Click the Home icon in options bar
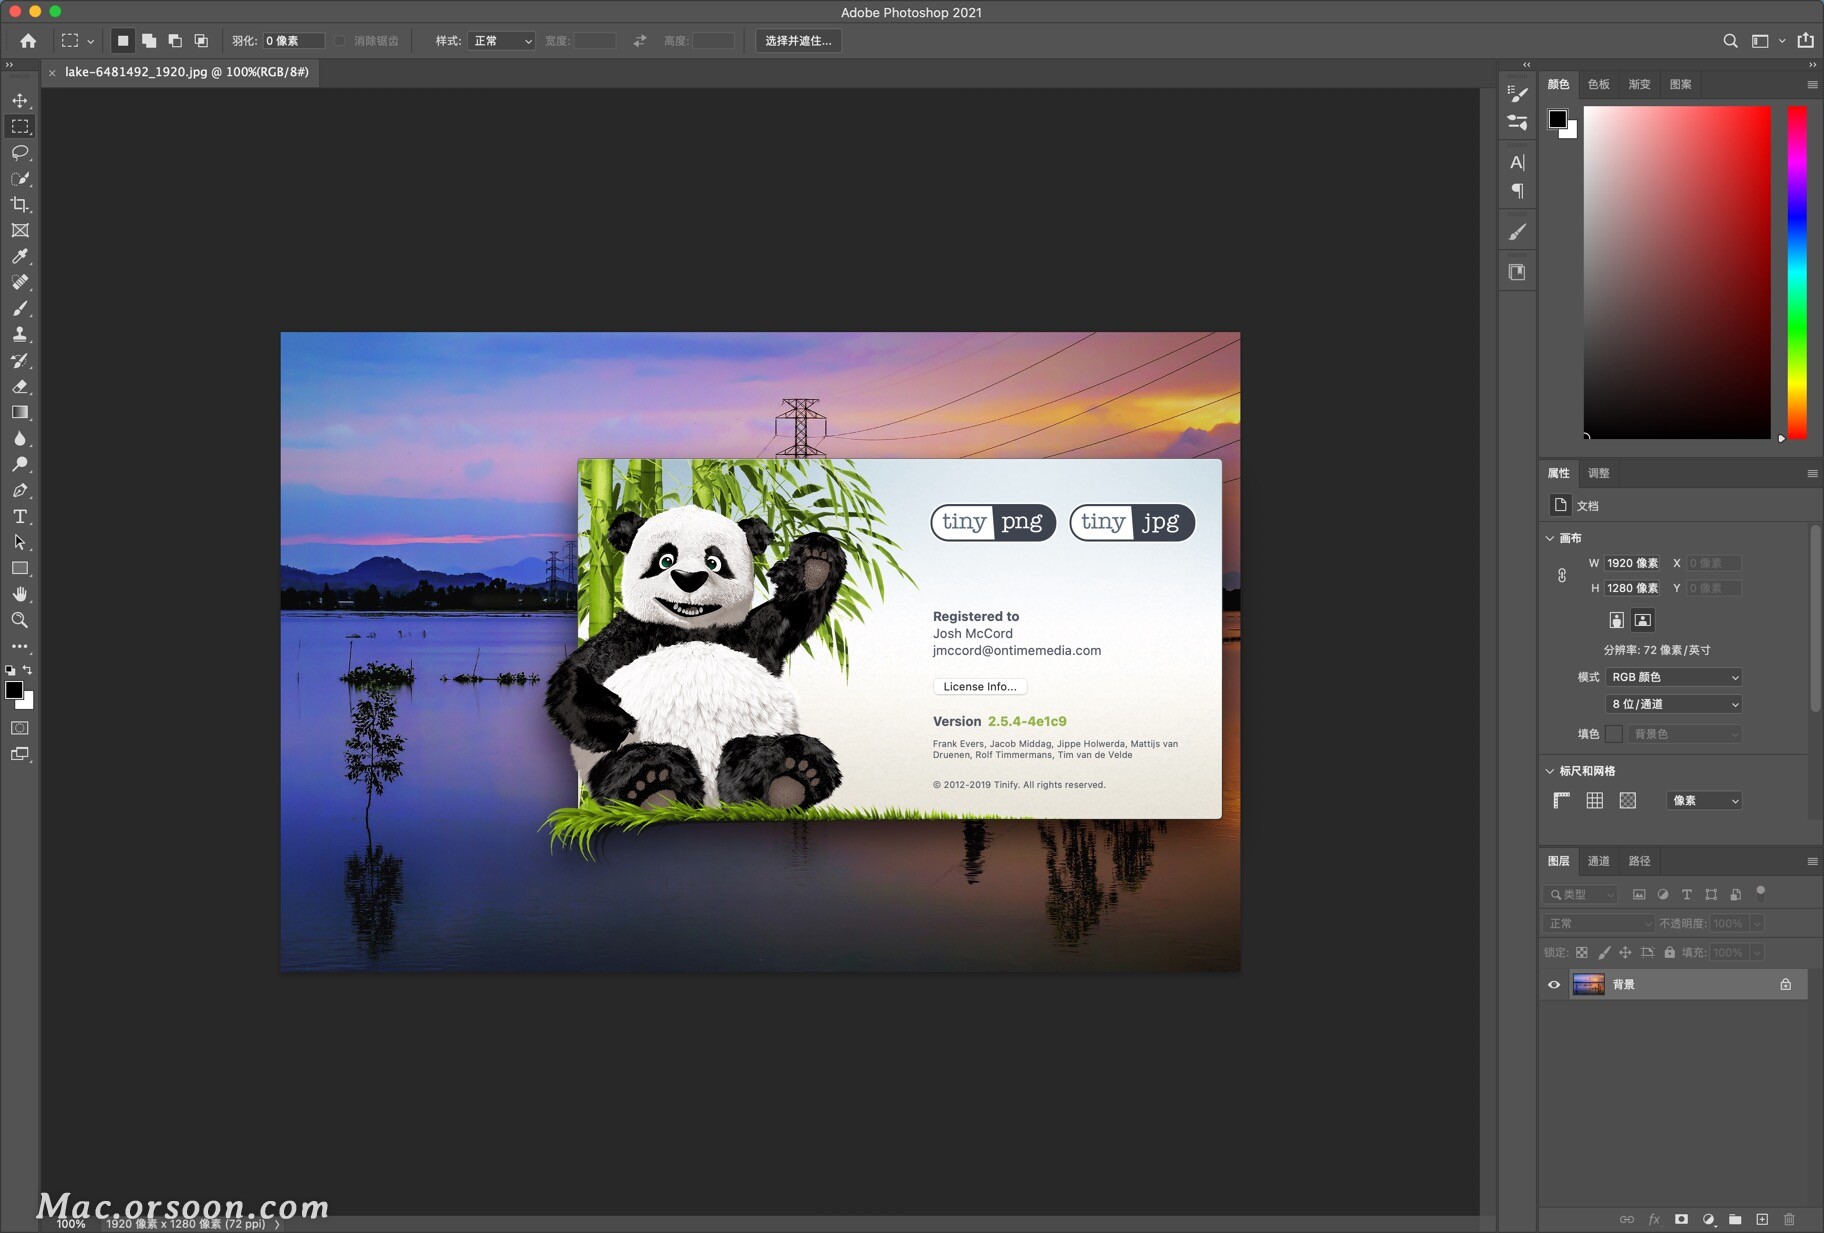 [28, 41]
